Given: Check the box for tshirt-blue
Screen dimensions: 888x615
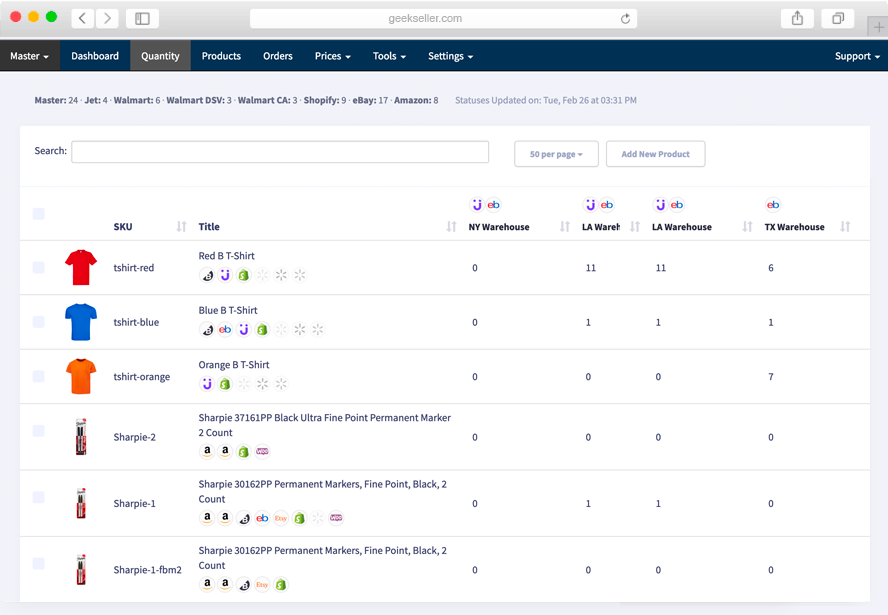Looking at the screenshot, I should coord(39,322).
